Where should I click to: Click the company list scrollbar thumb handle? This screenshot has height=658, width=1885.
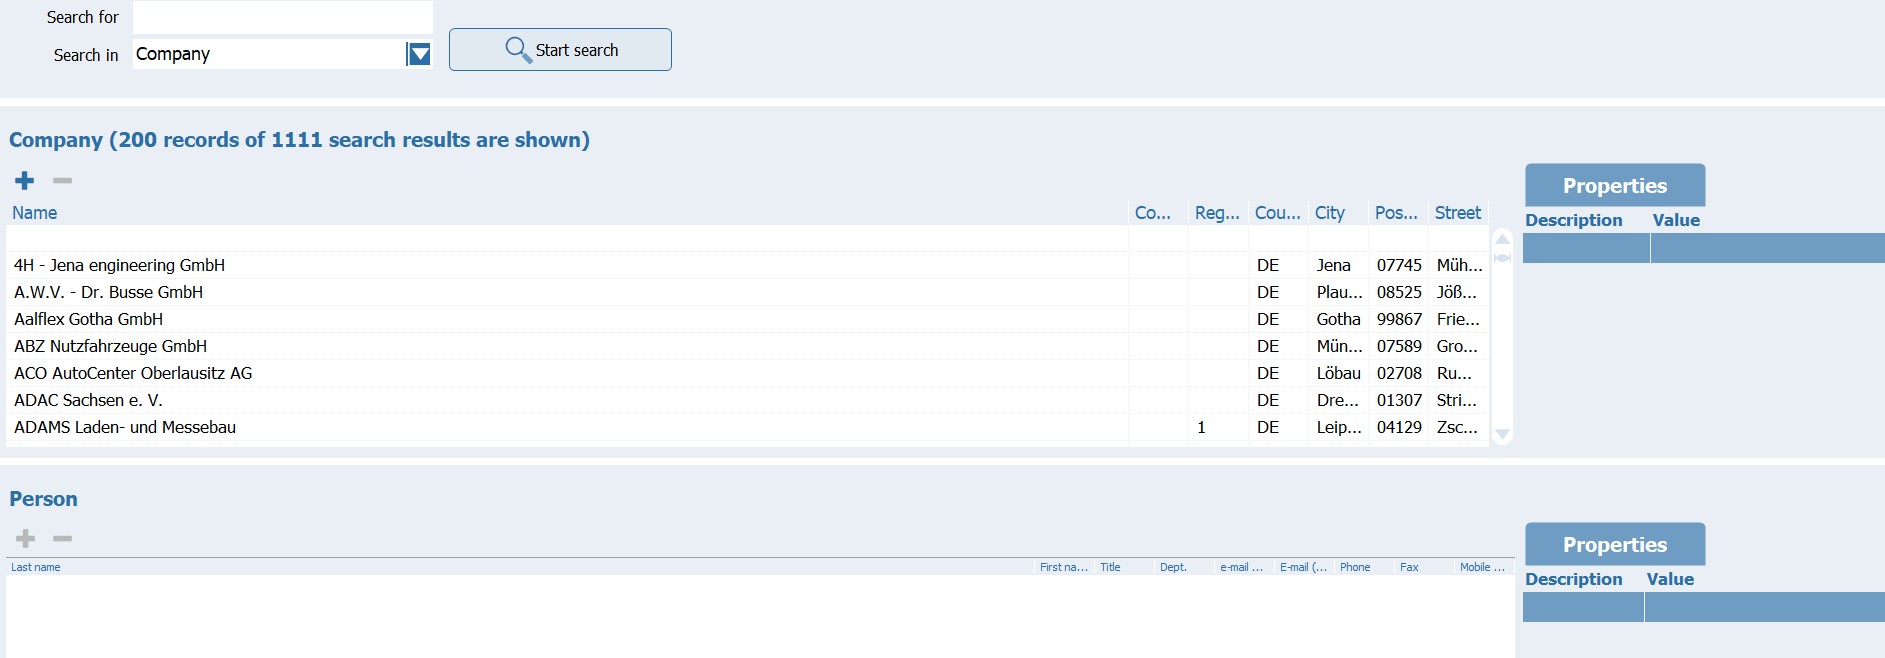click(1502, 258)
